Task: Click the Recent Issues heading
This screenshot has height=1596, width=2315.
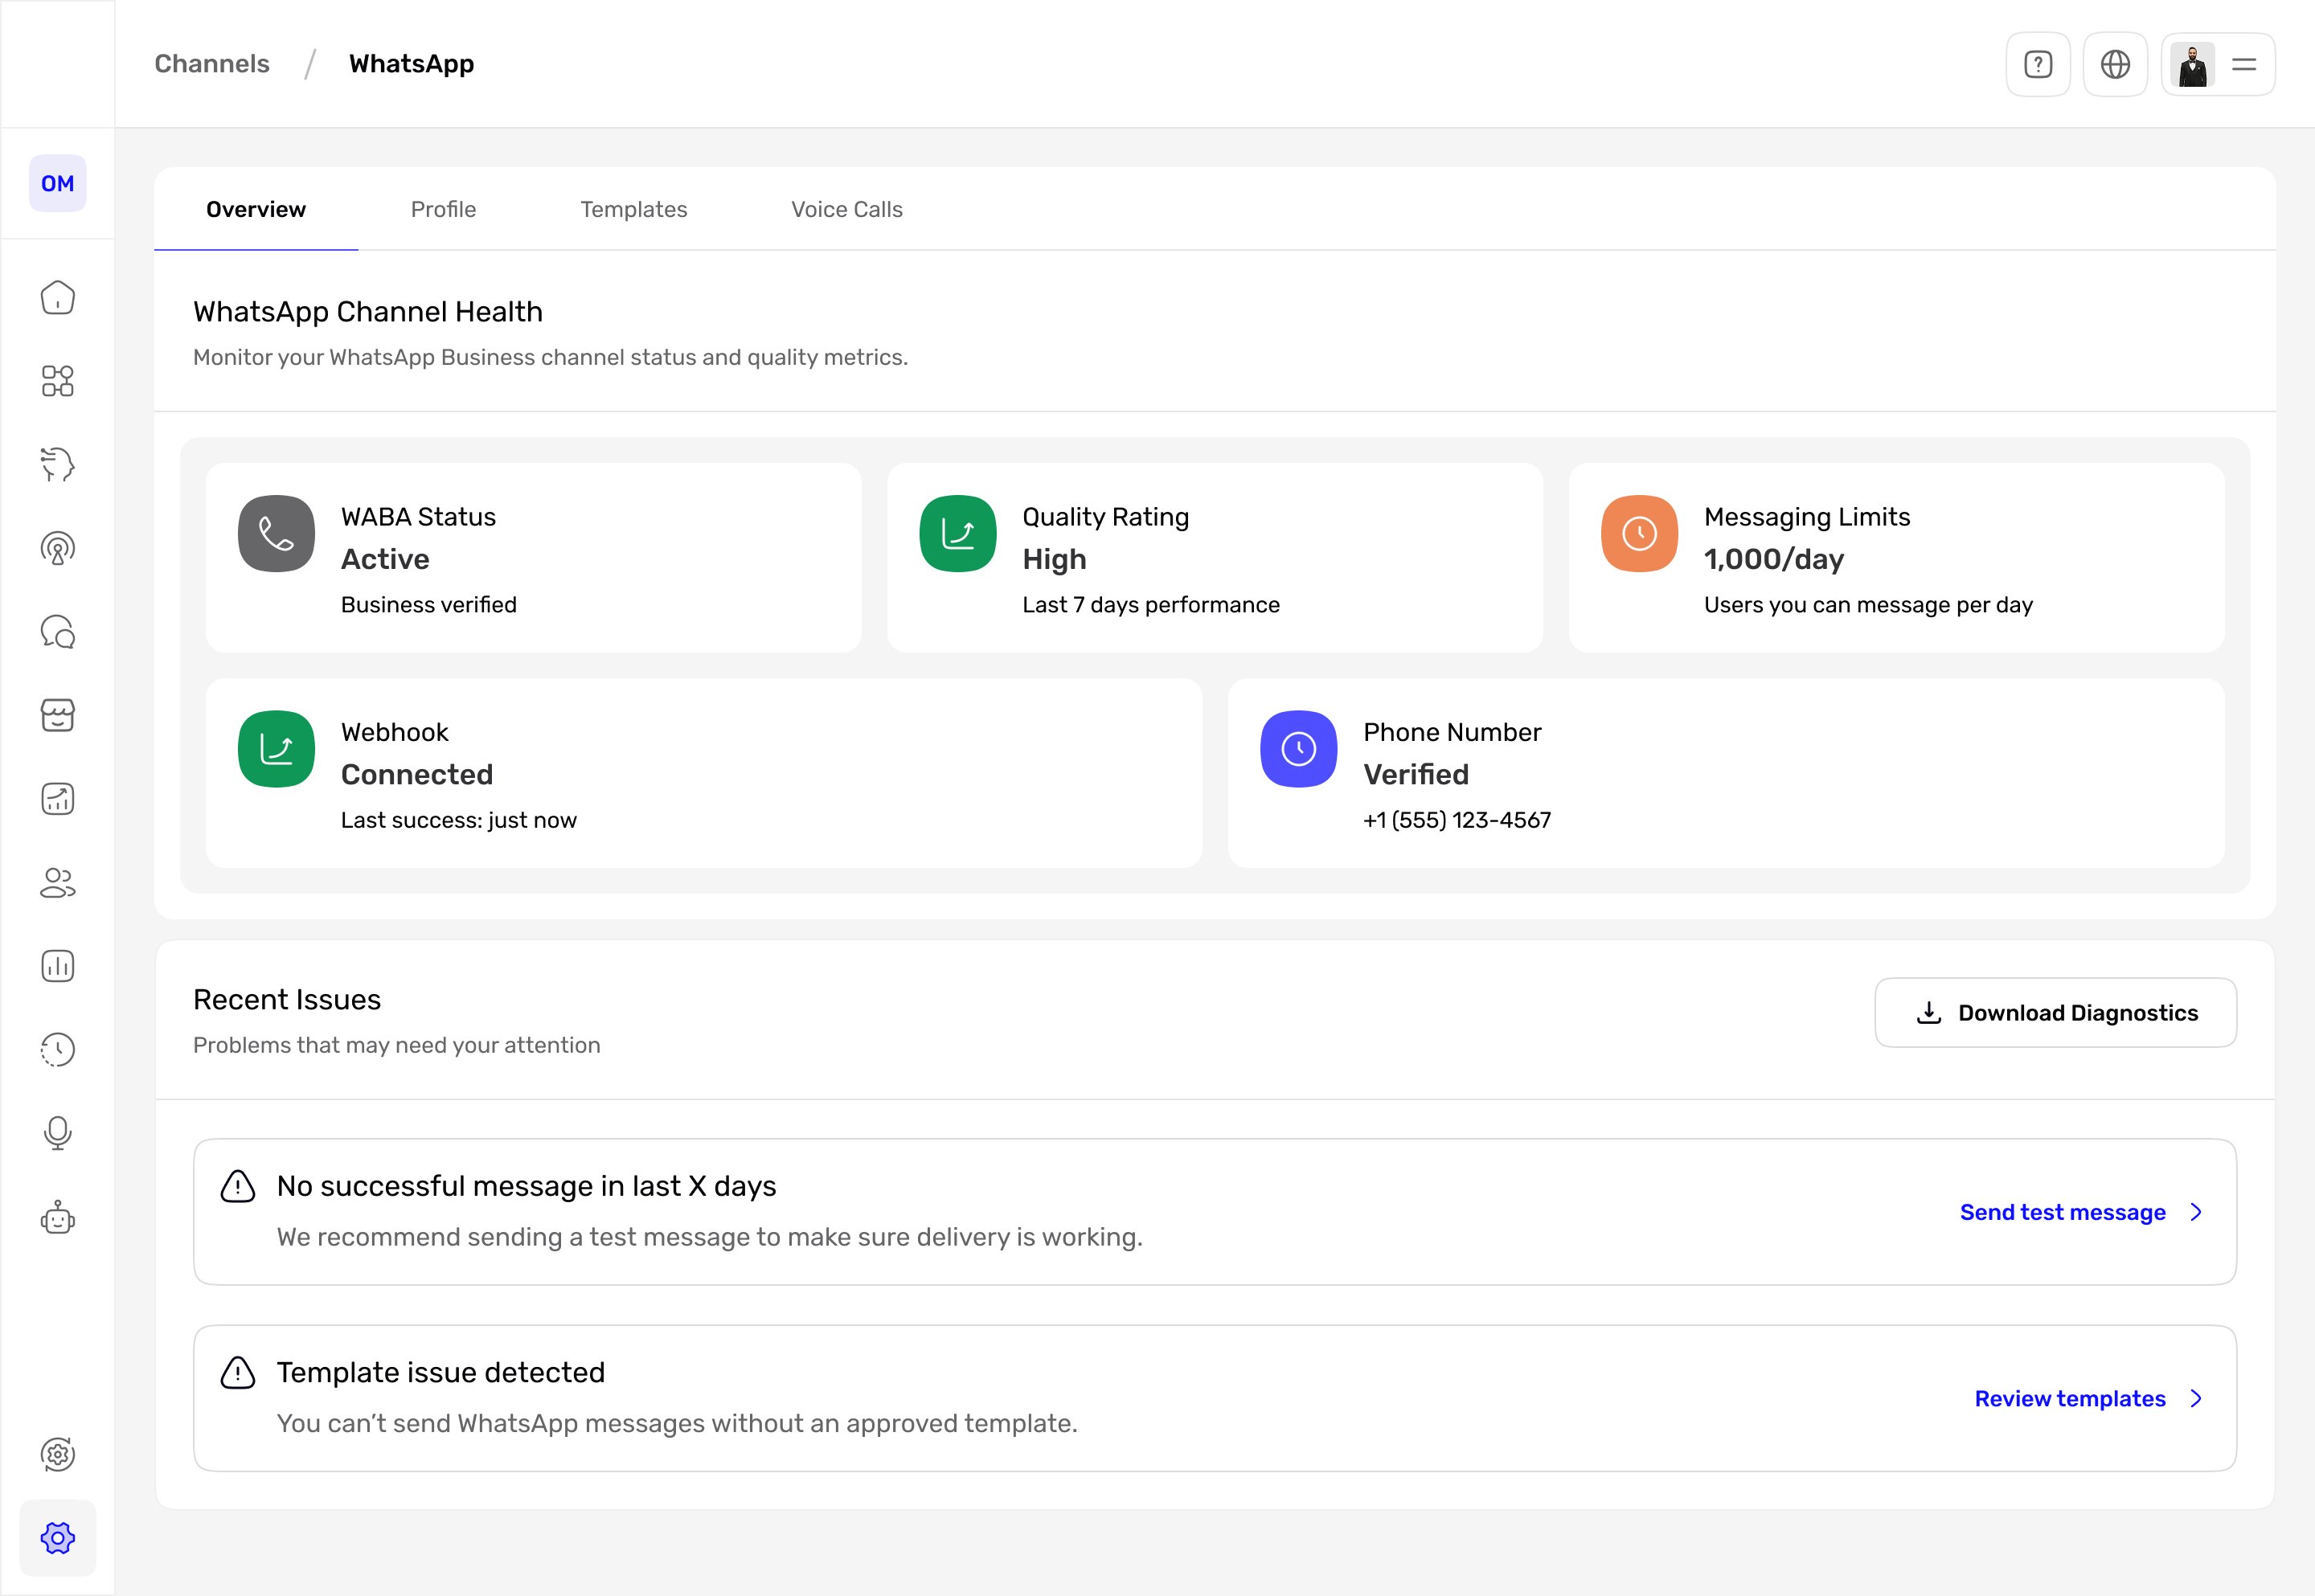Action: tap(287, 999)
